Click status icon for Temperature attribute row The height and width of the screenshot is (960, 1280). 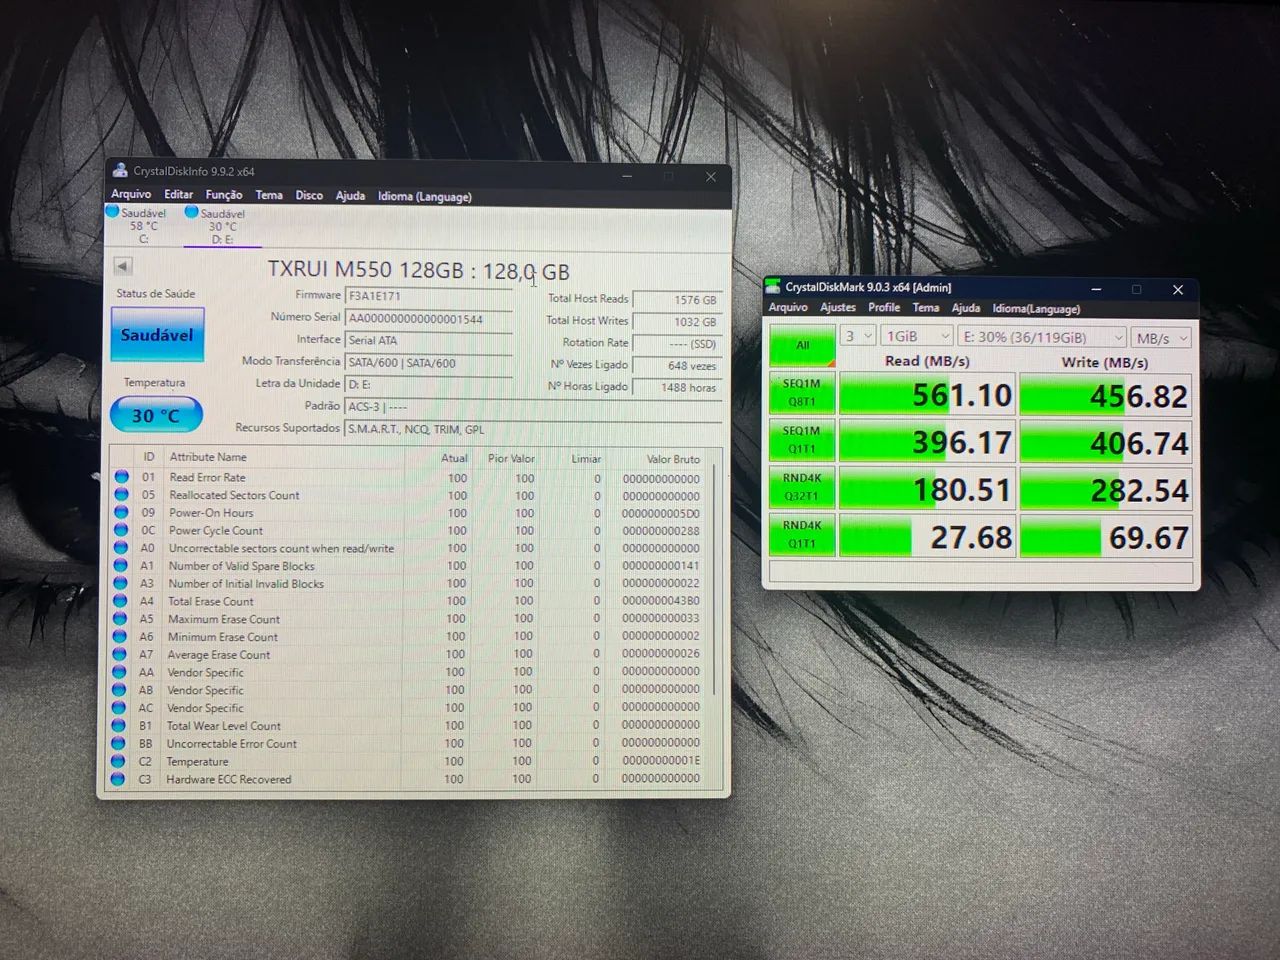118,761
